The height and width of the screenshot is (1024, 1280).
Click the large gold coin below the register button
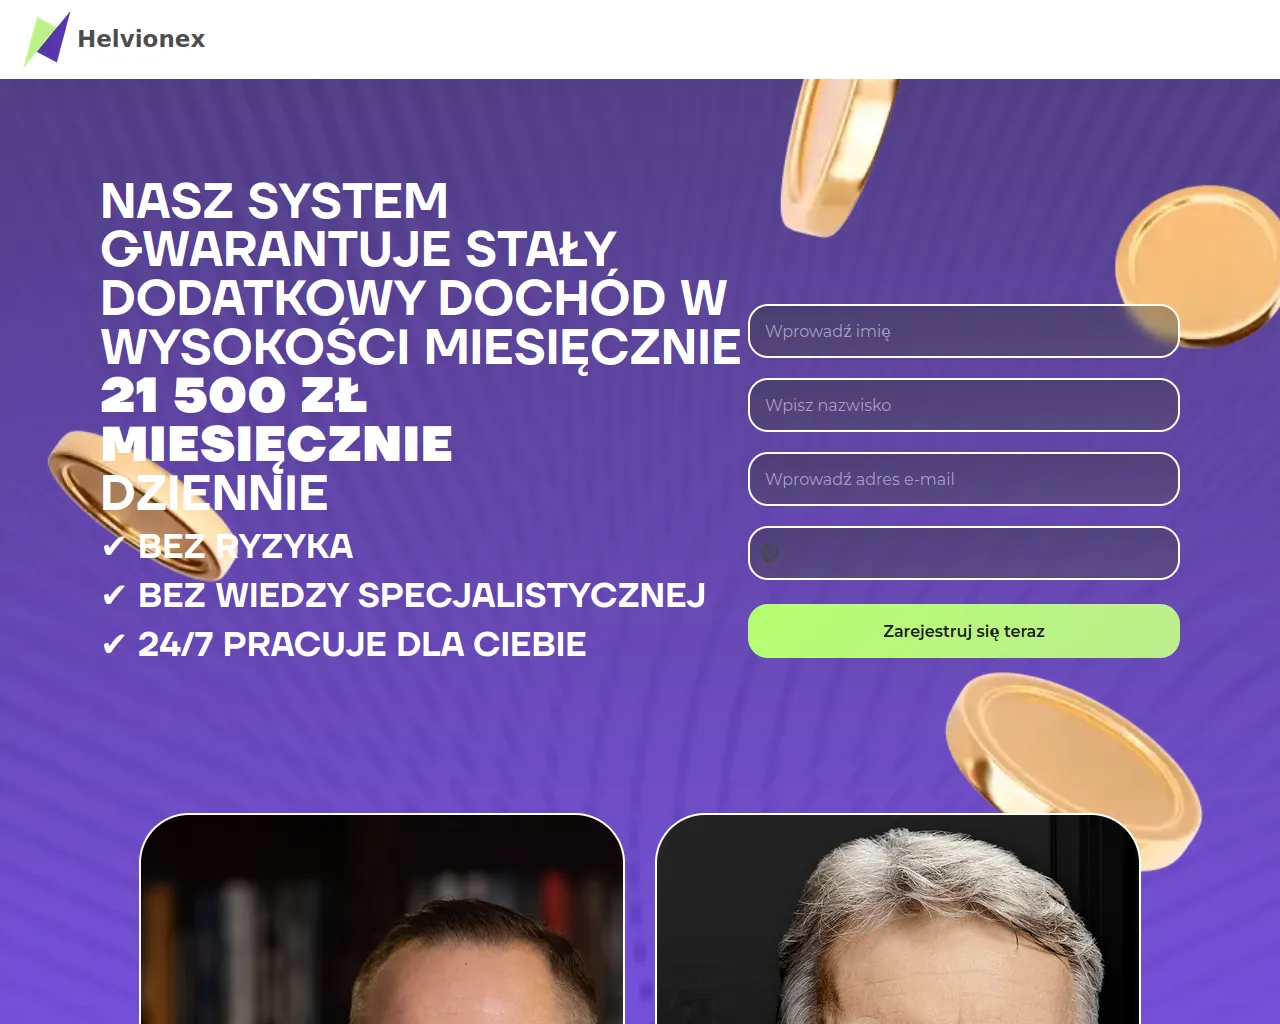pos(1073,768)
